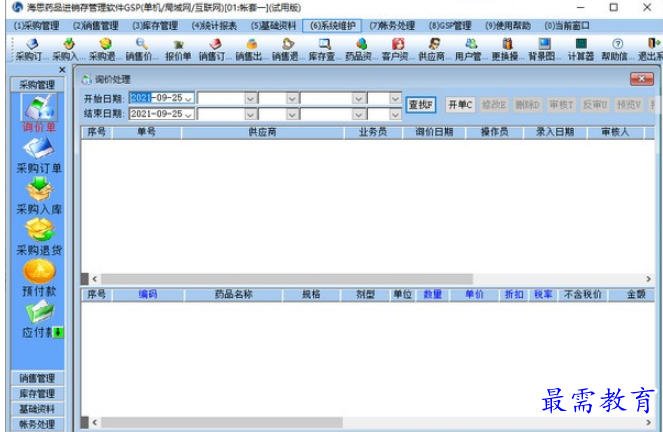Click the 询价日期 column header
This screenshot has width=663, height=432.
[x=434, y=132]
